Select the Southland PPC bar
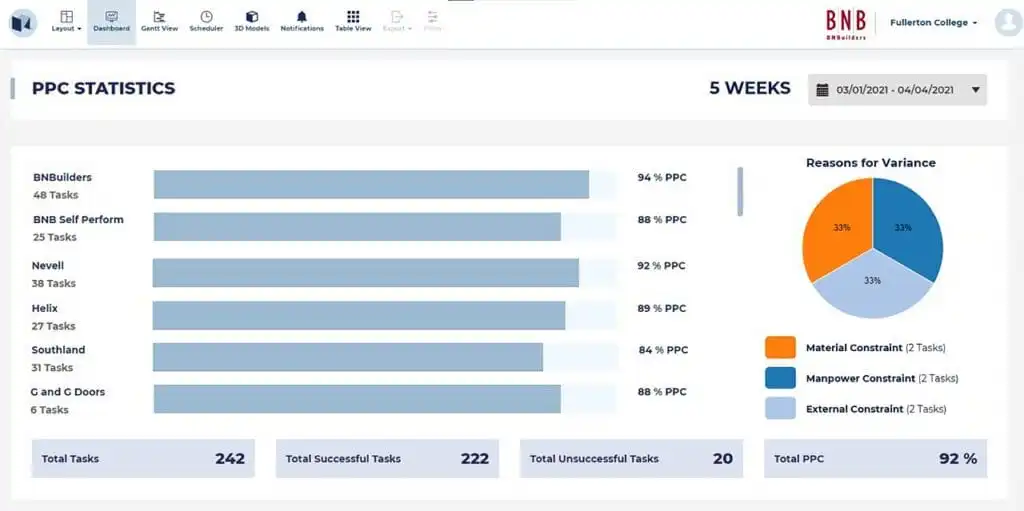The width and height of the screenshot is (1024, 511). (348, 357)
